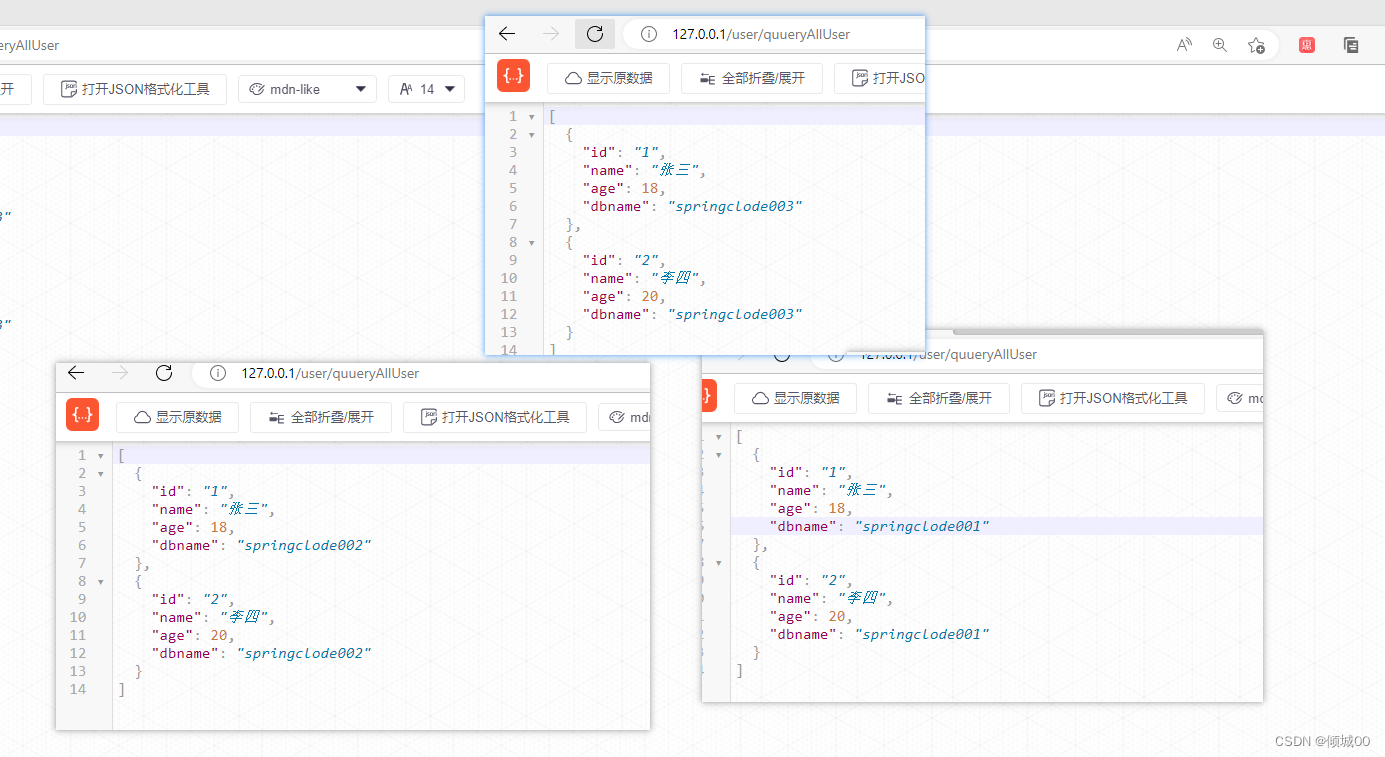Click 打开JSON格式化工具 in the springclode001 window
The height and width of the screenshot is (757, 1385).
point(1113,398)
